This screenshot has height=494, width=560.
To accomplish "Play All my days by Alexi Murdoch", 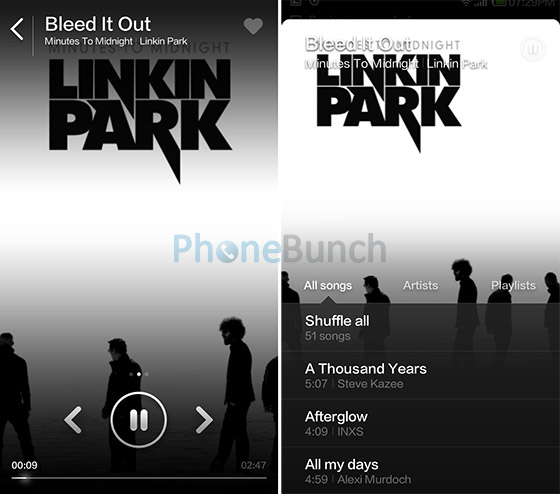I will [421, 471].
